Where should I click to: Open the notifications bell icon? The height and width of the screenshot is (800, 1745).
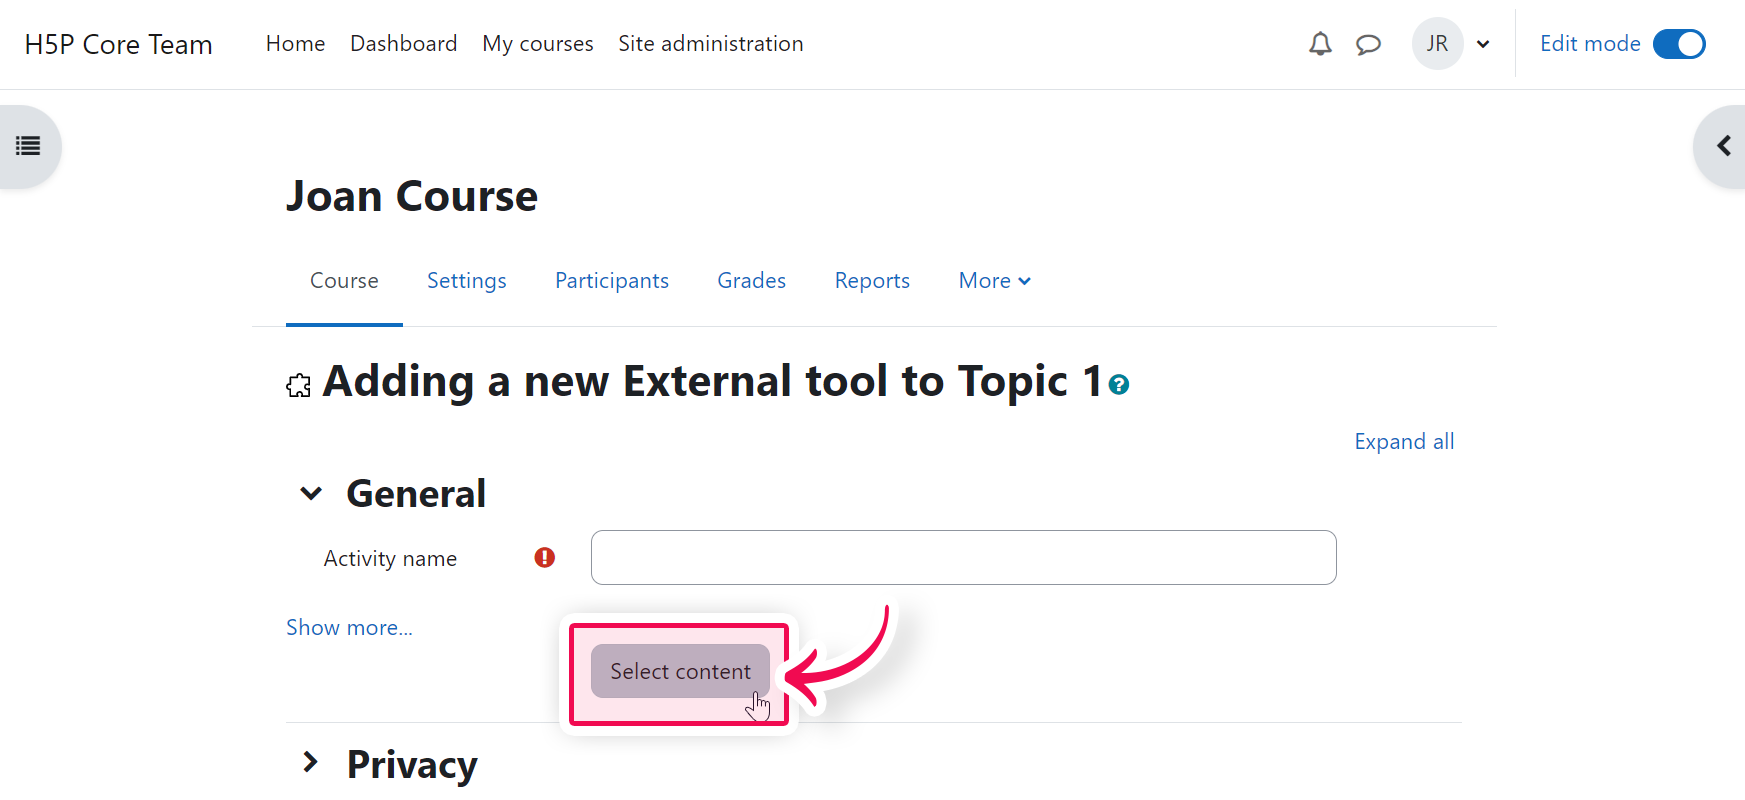point(1320,44)
